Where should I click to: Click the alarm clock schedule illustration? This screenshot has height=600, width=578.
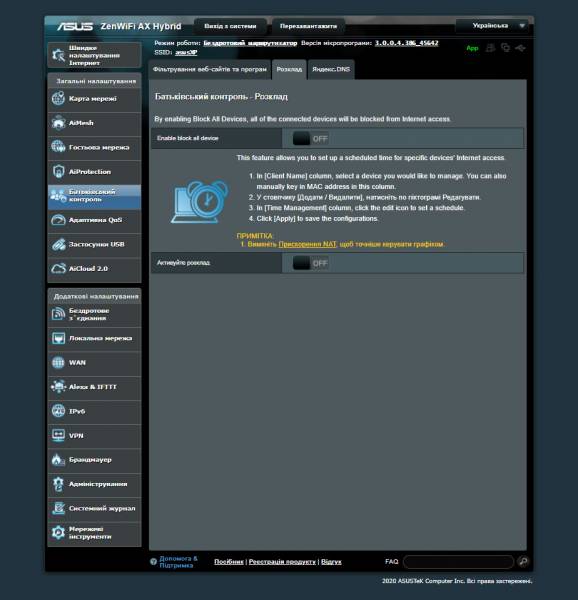tap(200, 202)
